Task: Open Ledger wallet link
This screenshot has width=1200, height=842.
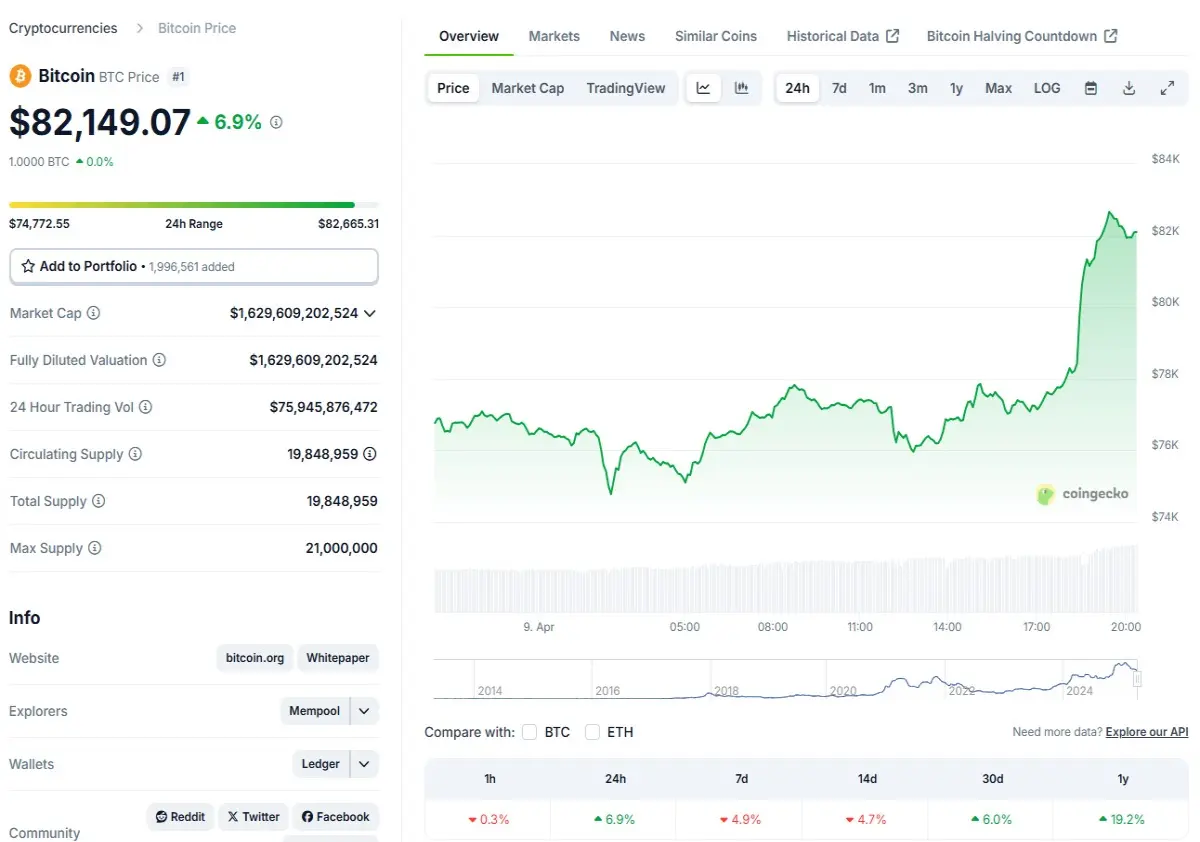Action: (x=321, y=764)
